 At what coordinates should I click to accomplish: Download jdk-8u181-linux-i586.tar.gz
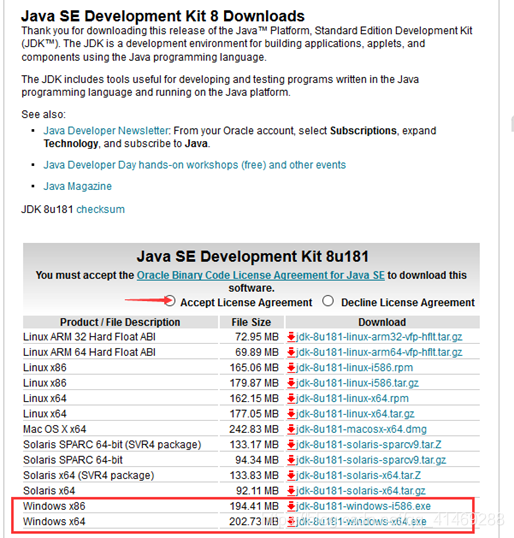point(357,383)
